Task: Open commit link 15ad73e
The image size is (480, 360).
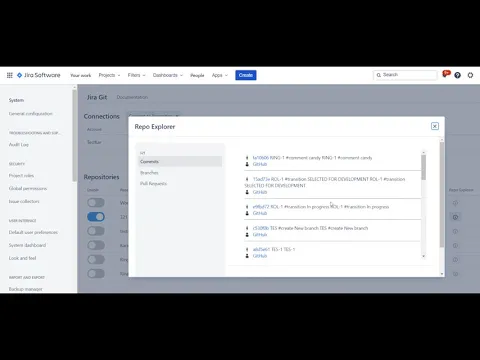Action: pyautogui.click(x=261, y=179)
